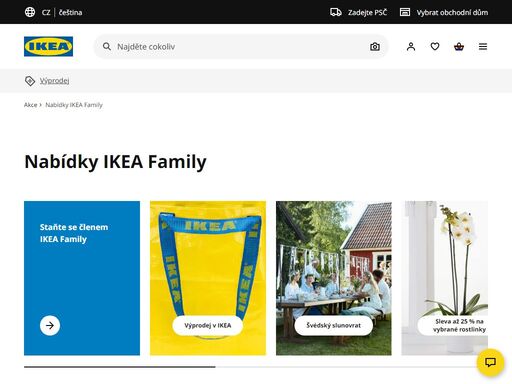The width and height of the screenshot is (512, 384).
Task: Go to Akce breadcrumb
Action: tap(30, 105)
